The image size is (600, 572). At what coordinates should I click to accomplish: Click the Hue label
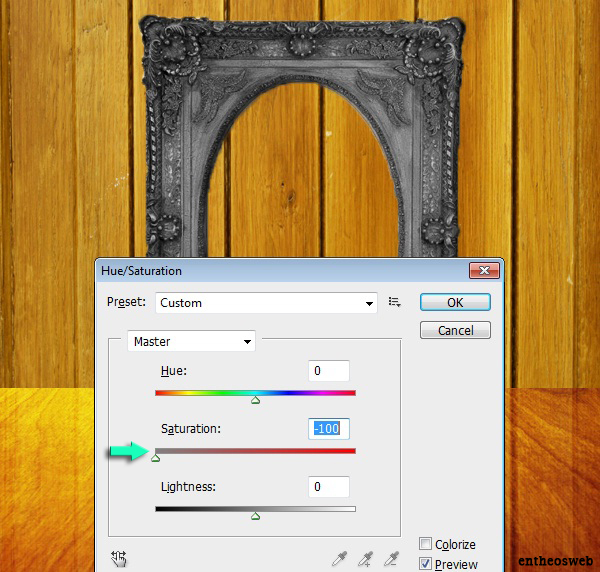(x=174, y=371)
